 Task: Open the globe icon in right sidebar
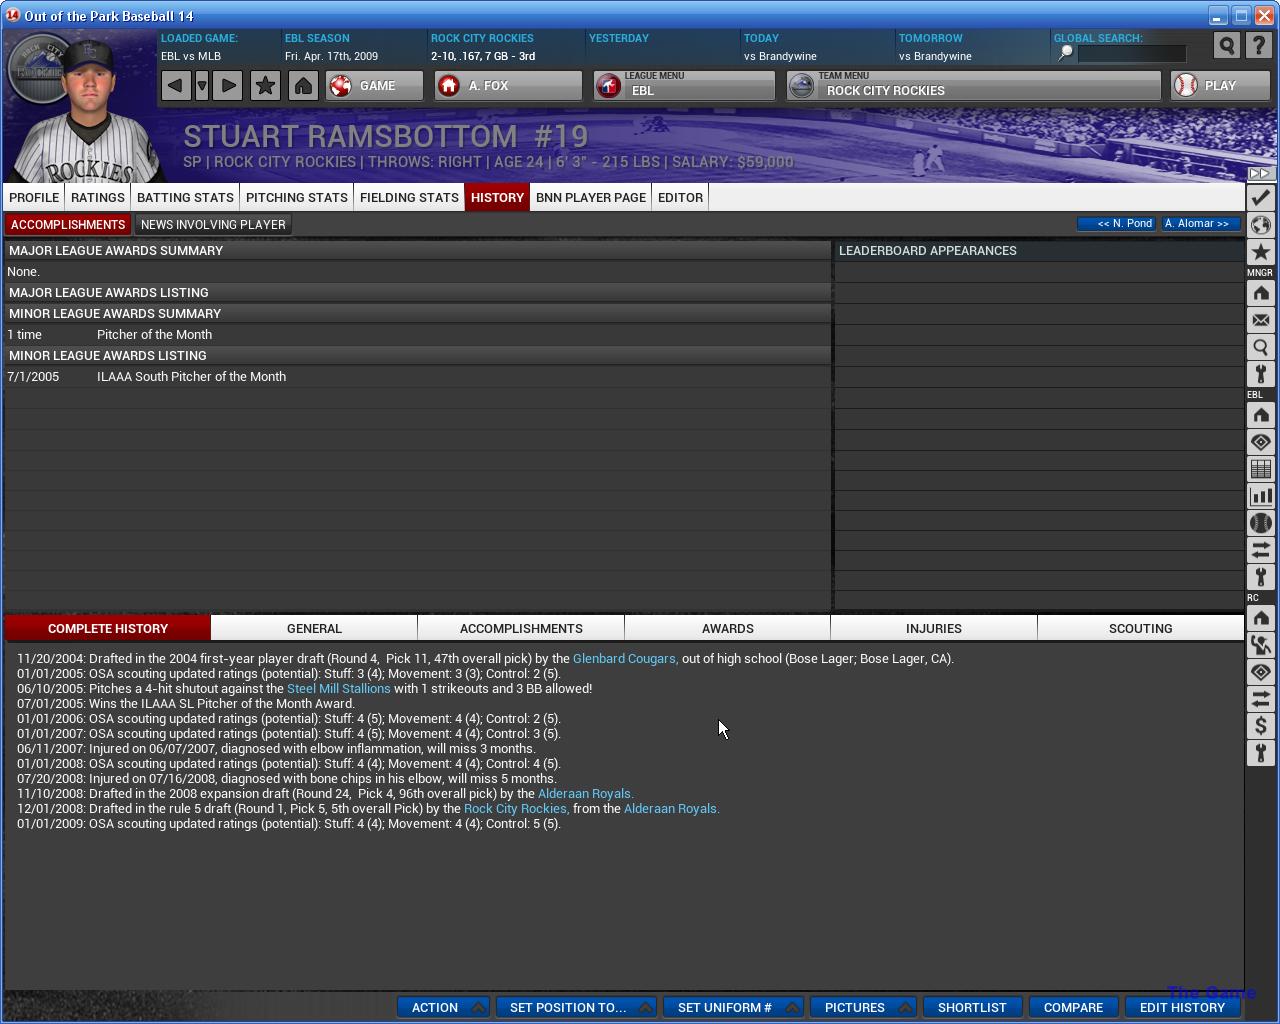coord(1260,225)
